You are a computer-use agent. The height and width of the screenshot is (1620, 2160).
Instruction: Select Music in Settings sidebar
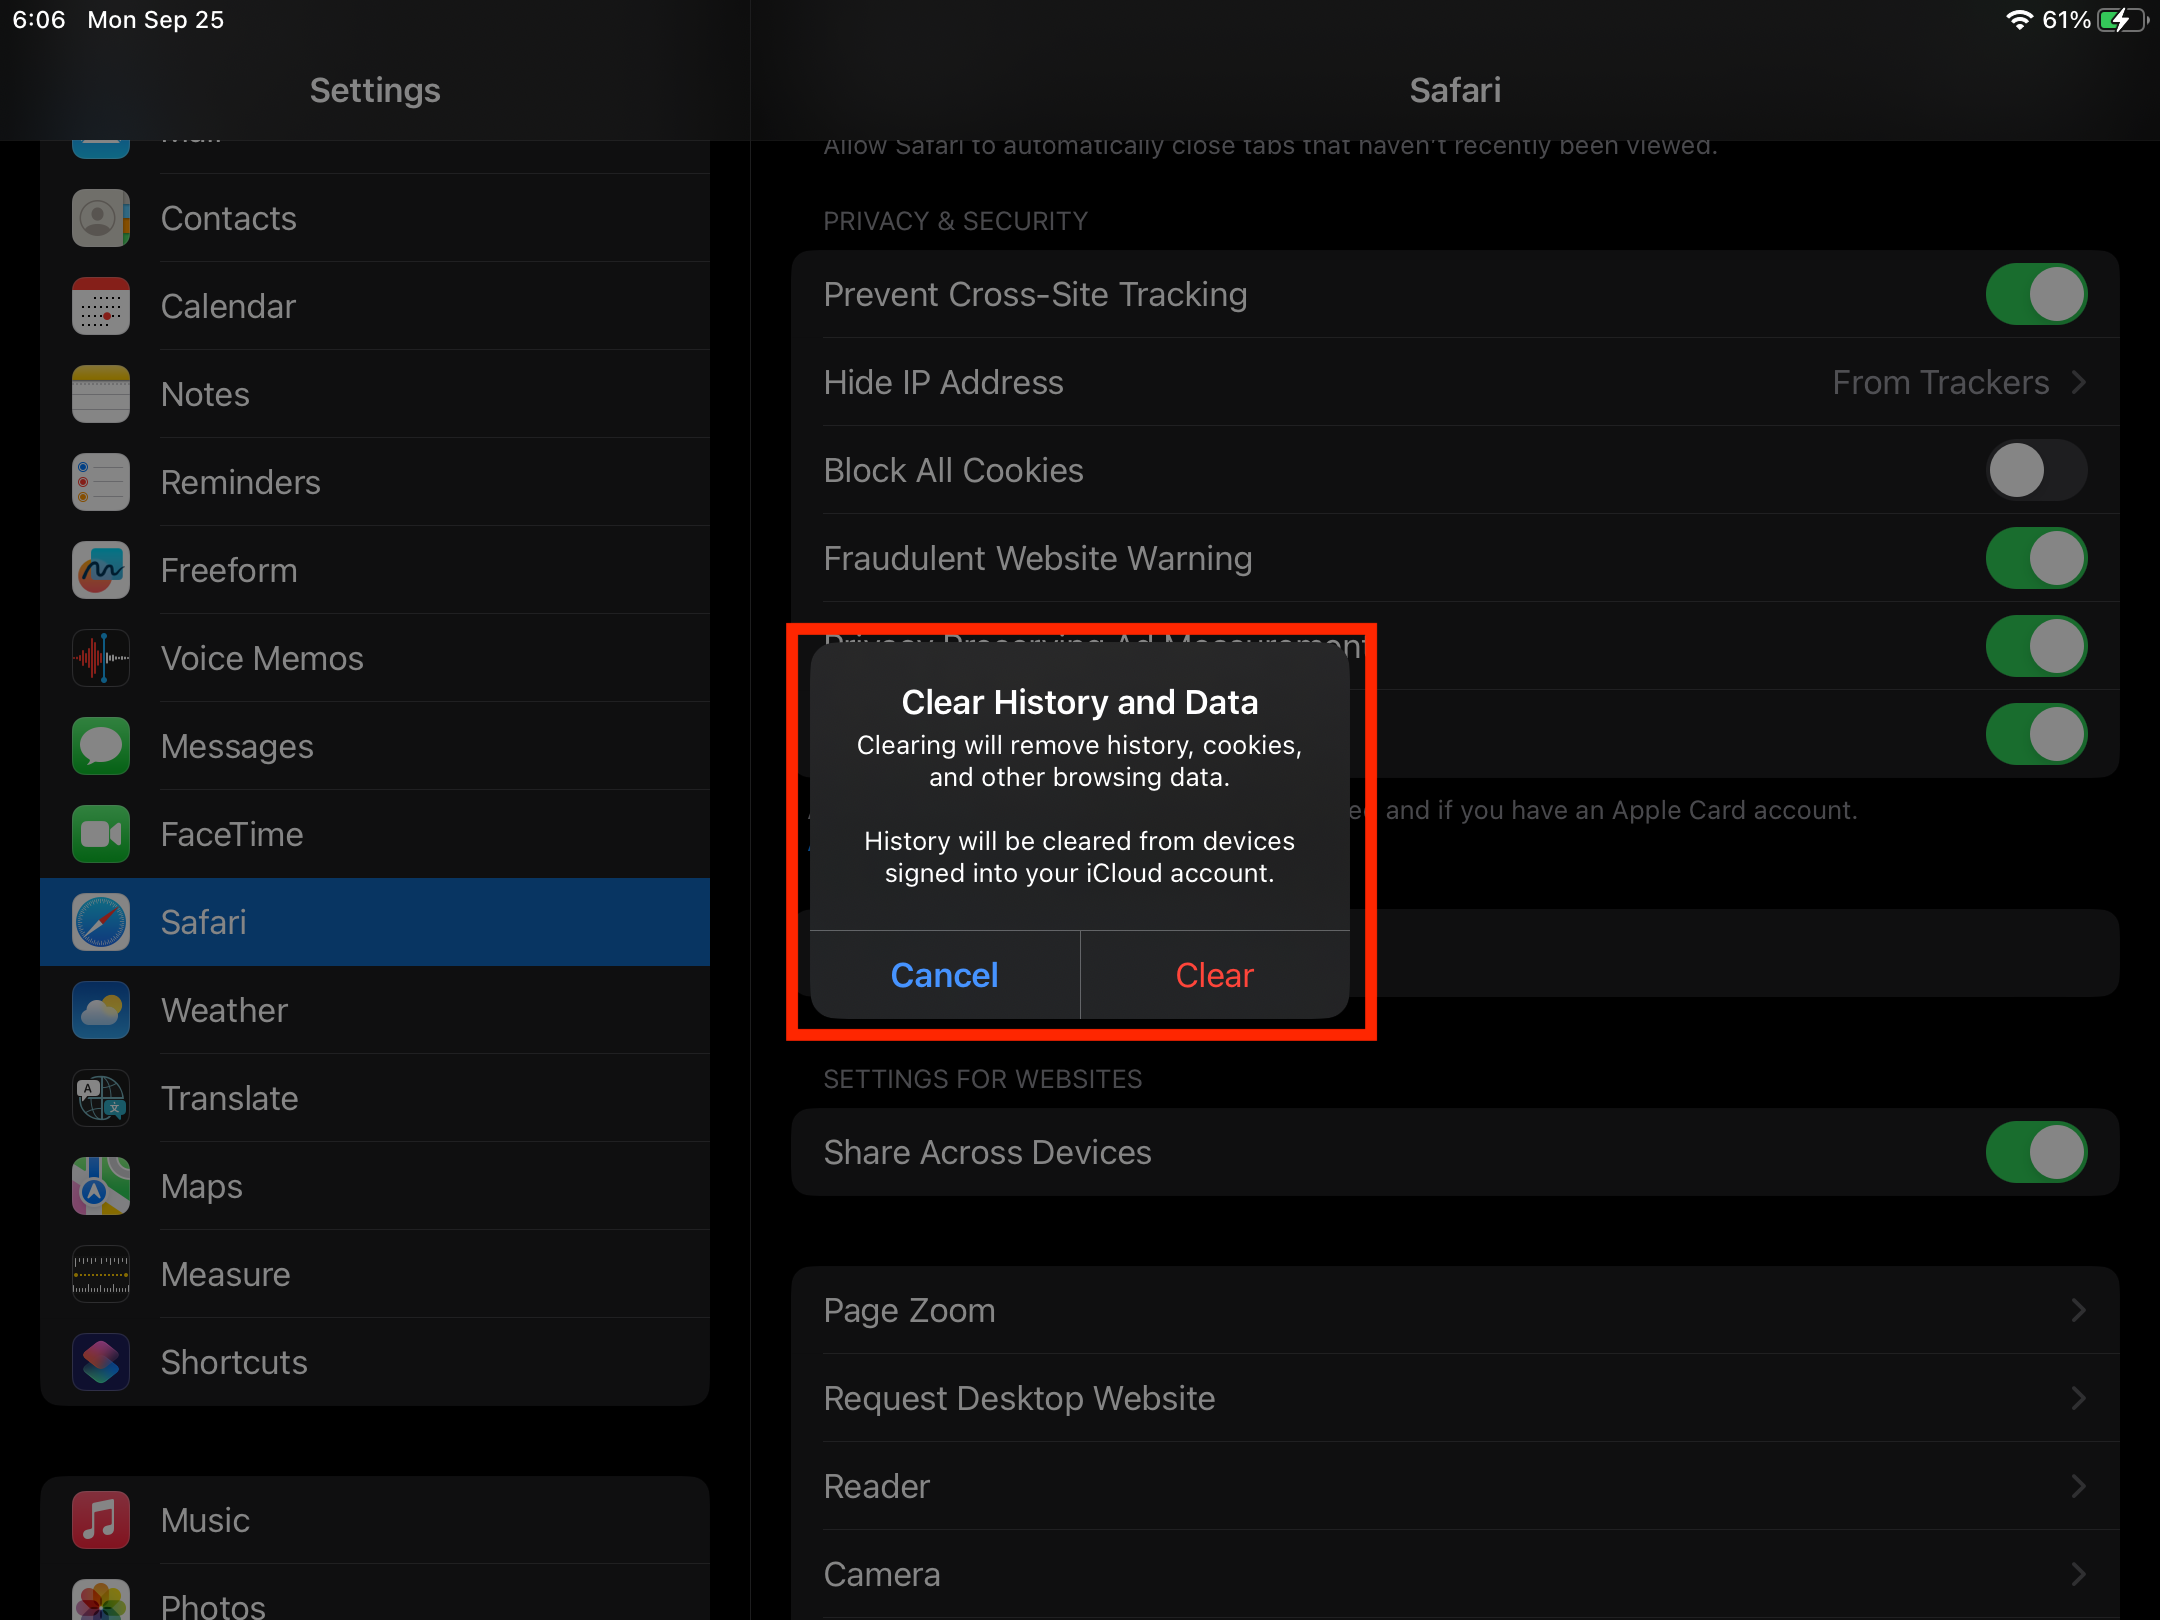click(375, 1520)
